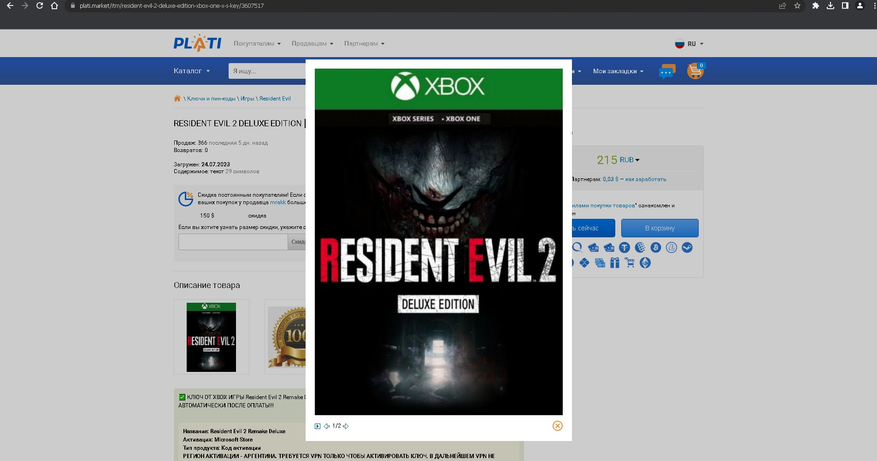877x461 pixels.
Task: Open the Игры breadcrumb link
Action: [247, 98]
